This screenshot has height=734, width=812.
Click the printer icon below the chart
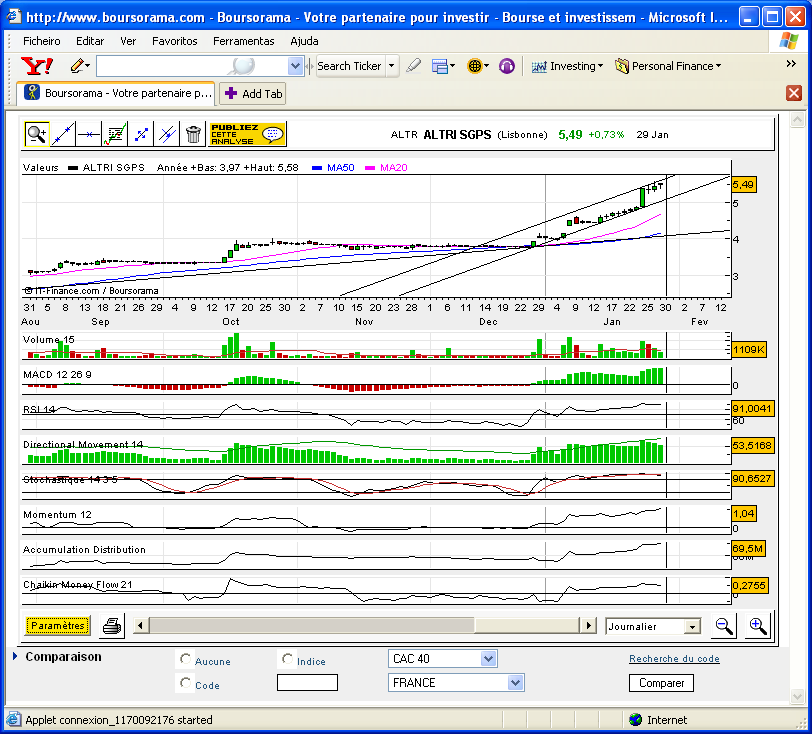pos(112,626)
